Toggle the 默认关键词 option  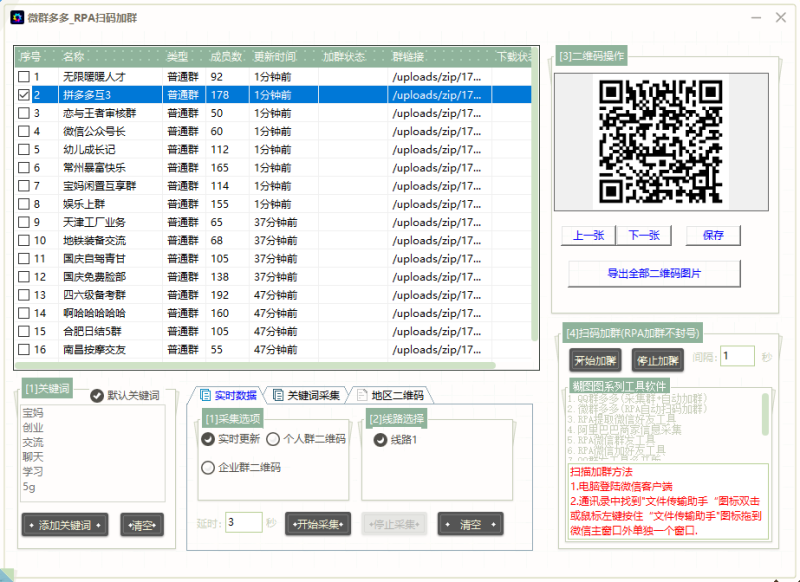(97, 396)
